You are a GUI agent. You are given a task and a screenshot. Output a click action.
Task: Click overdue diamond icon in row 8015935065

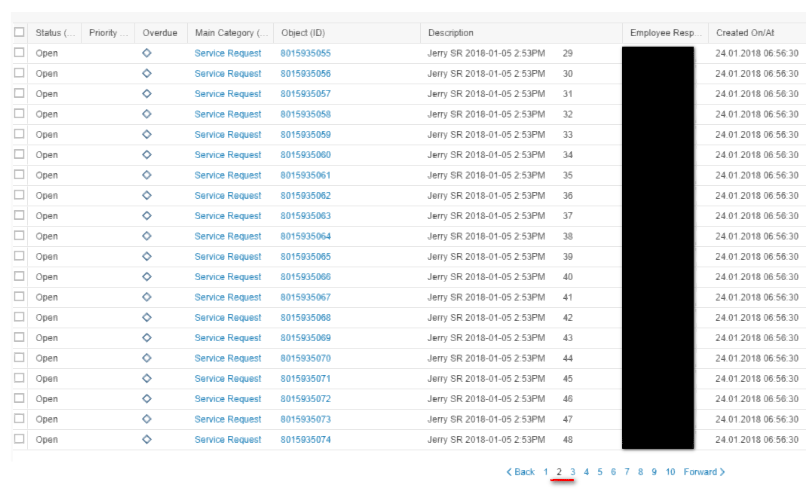pyautogui.click(x=147, y=256)
